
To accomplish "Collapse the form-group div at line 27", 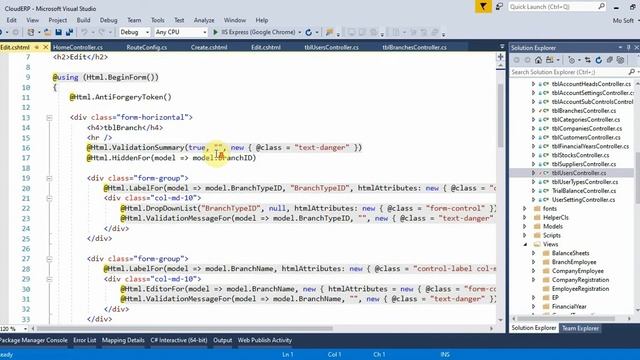I will click(x=49, y=259).
